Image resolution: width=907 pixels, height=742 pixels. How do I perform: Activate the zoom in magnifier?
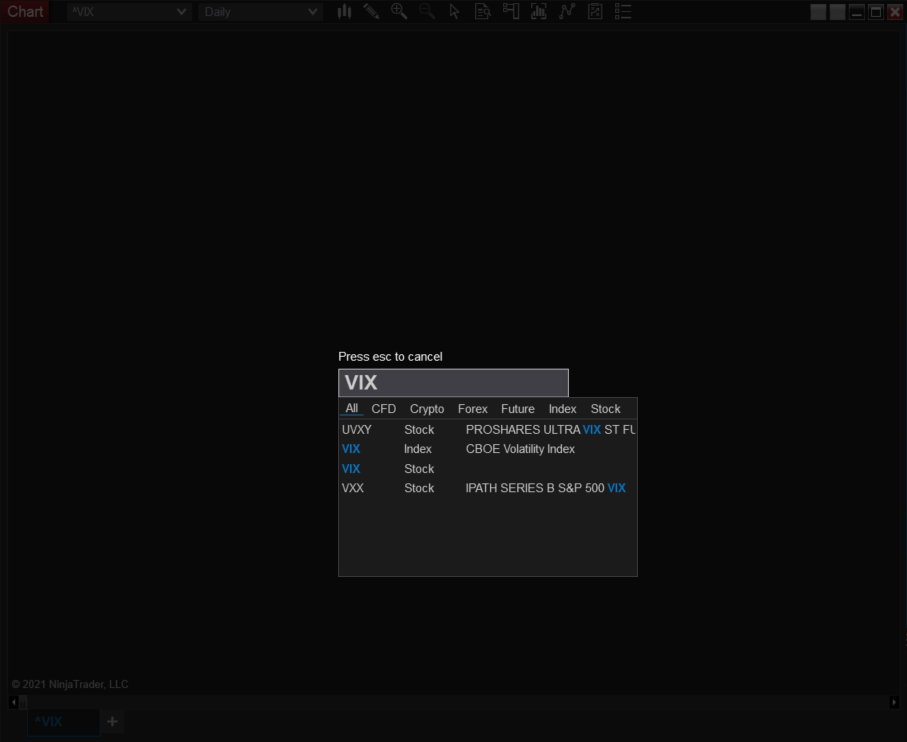coord(399,12)
